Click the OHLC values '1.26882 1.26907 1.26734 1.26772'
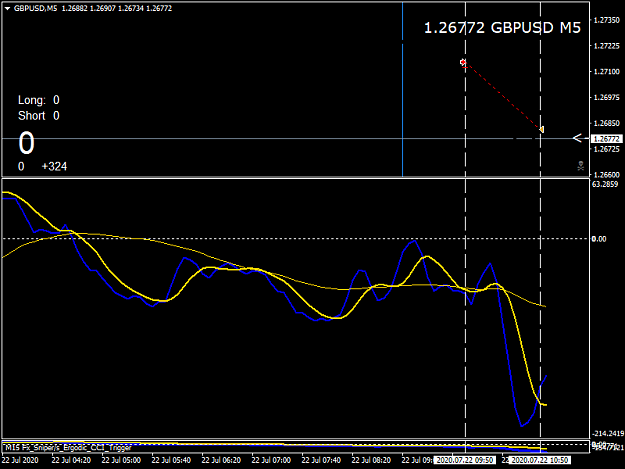625x469 pixels. coord(116,8)
